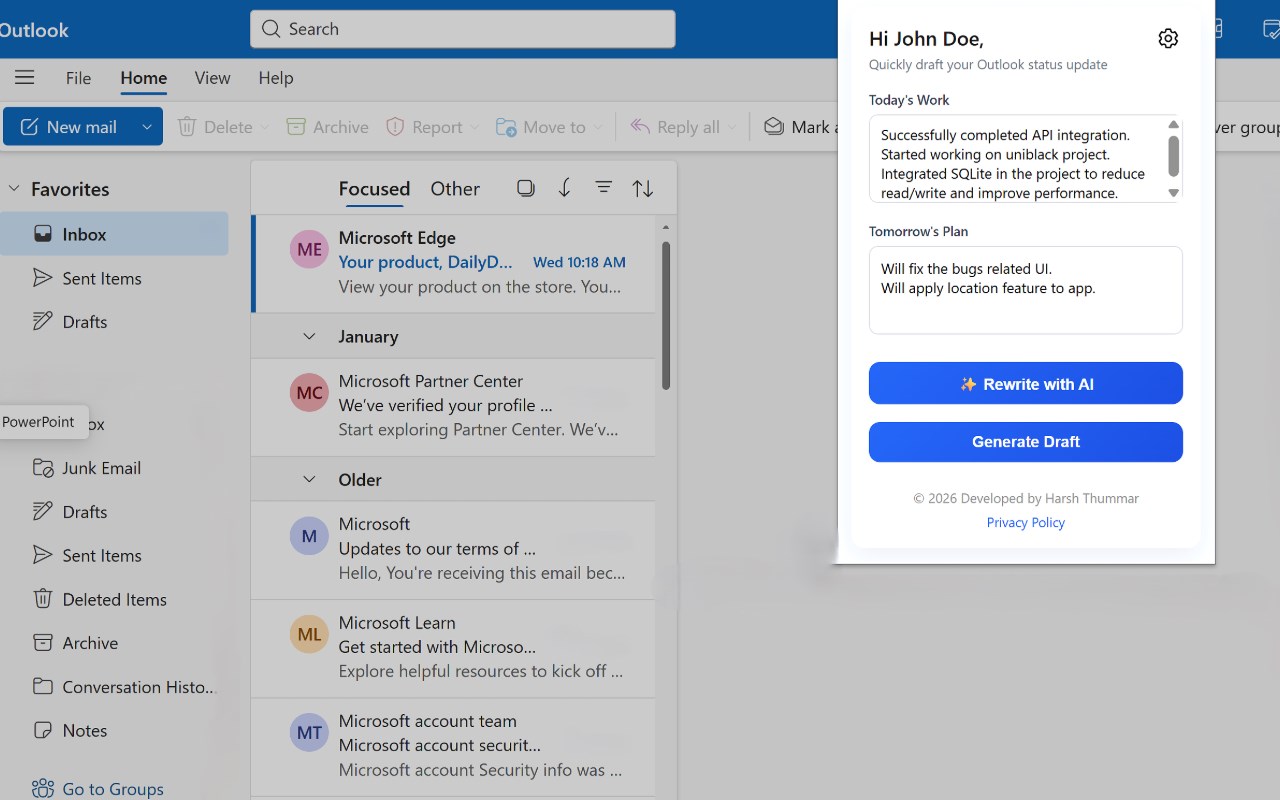Click the Reply all arrows icon
The image size is (1280, 800).
[640, 127]
